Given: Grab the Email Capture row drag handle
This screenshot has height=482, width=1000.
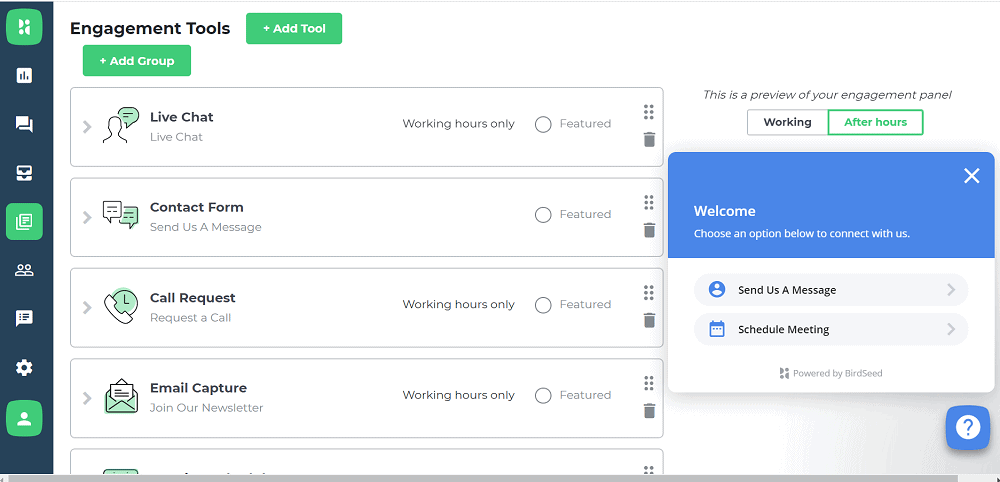Looking at the screenshot, I should pyautogui.click(x=649, y=383).
